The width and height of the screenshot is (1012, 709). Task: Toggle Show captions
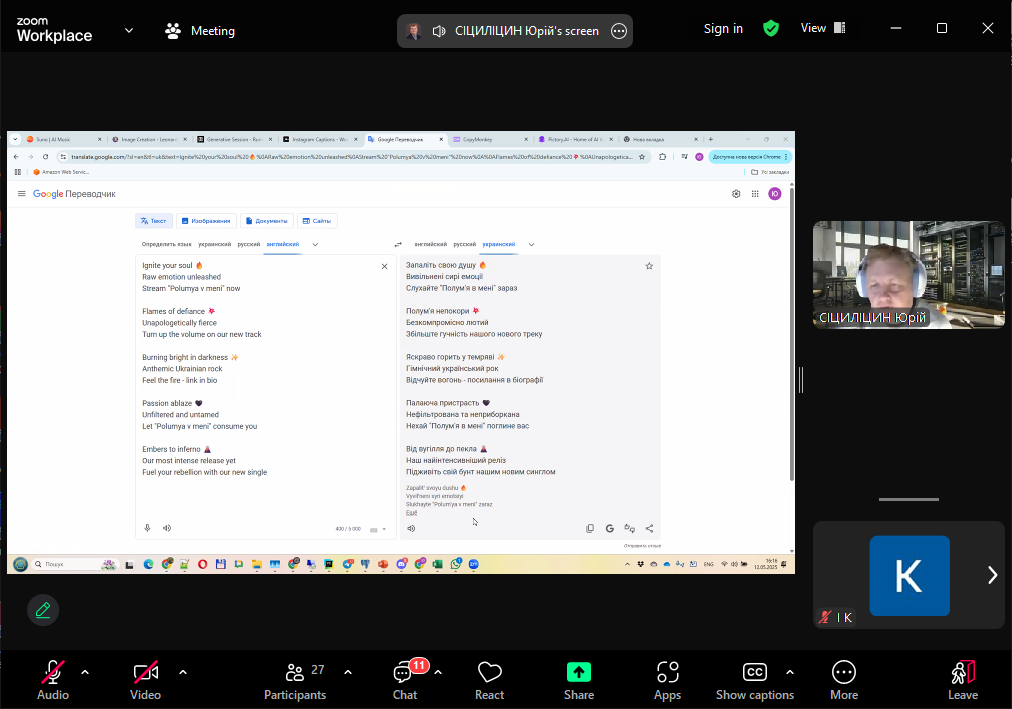coord(754,681)
